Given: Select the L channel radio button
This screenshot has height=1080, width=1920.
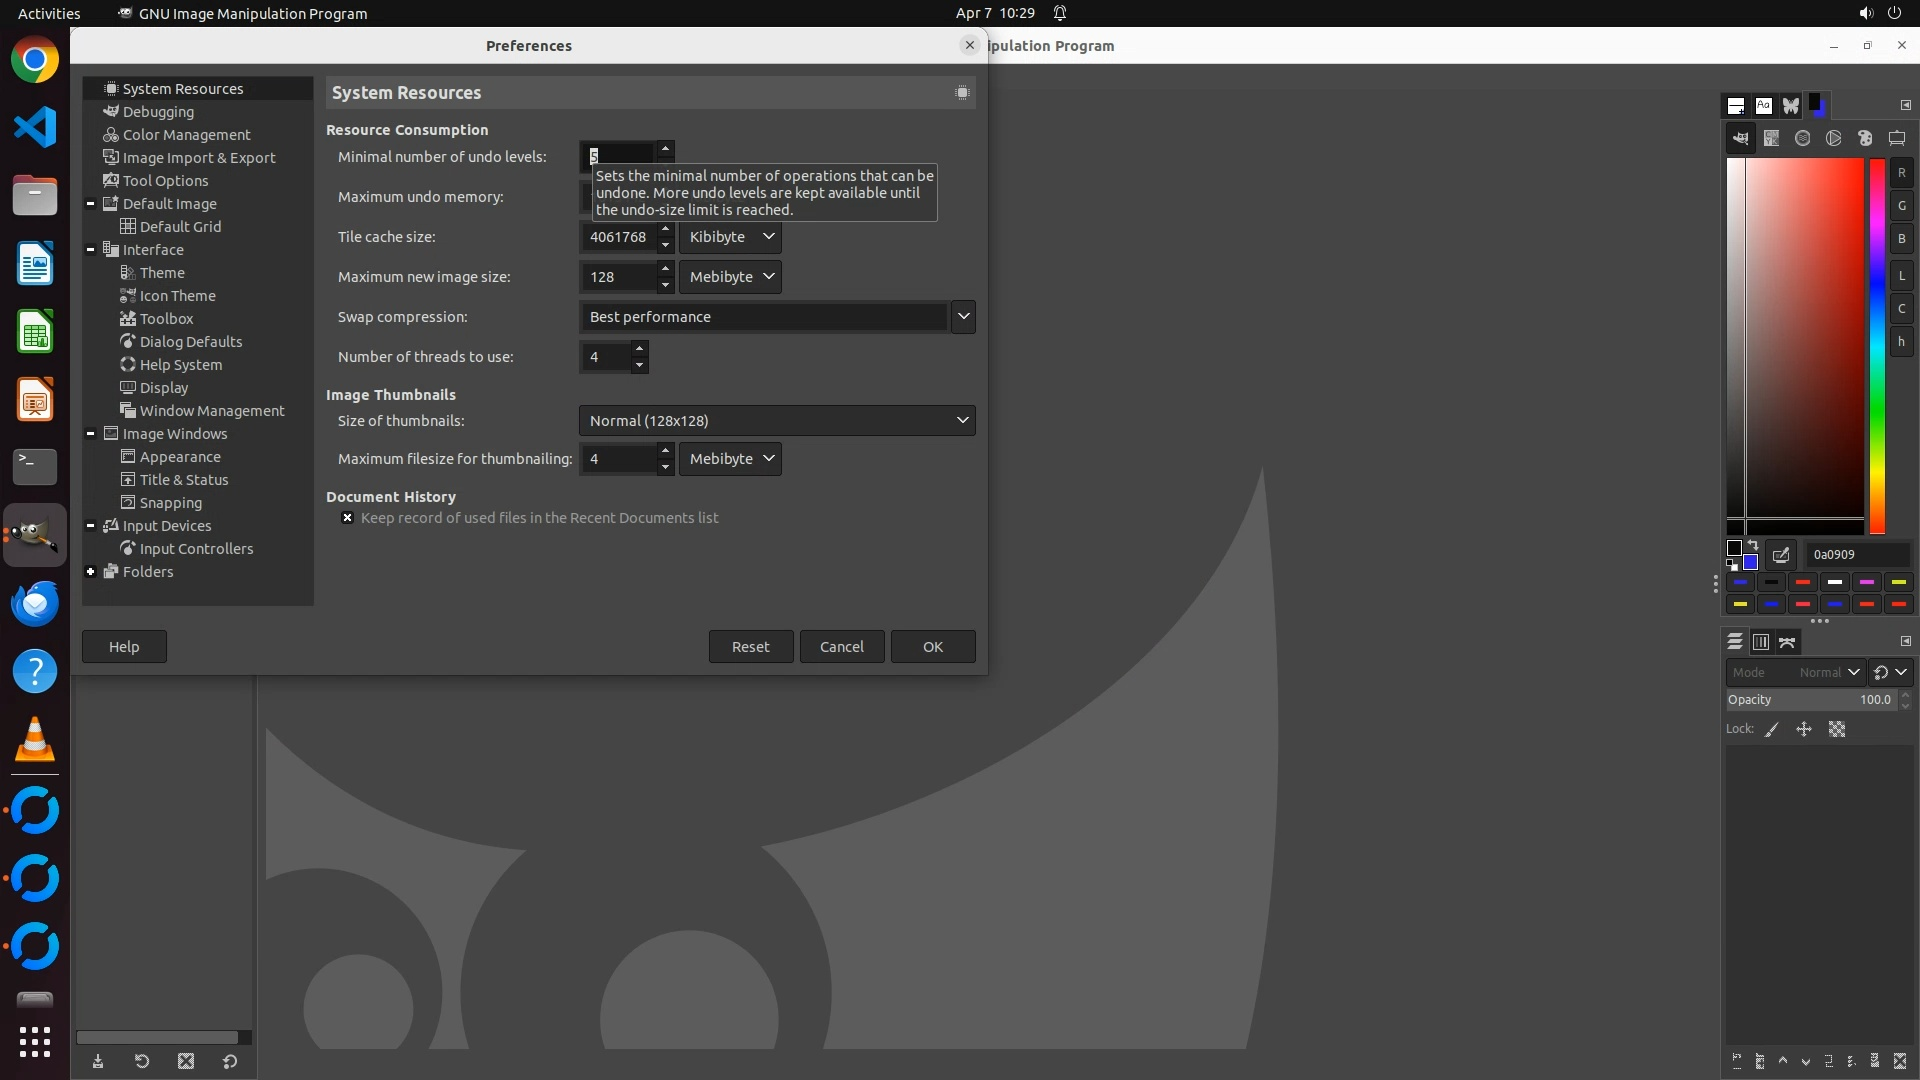Looking at the screenshot, I should pos(1901,276).
